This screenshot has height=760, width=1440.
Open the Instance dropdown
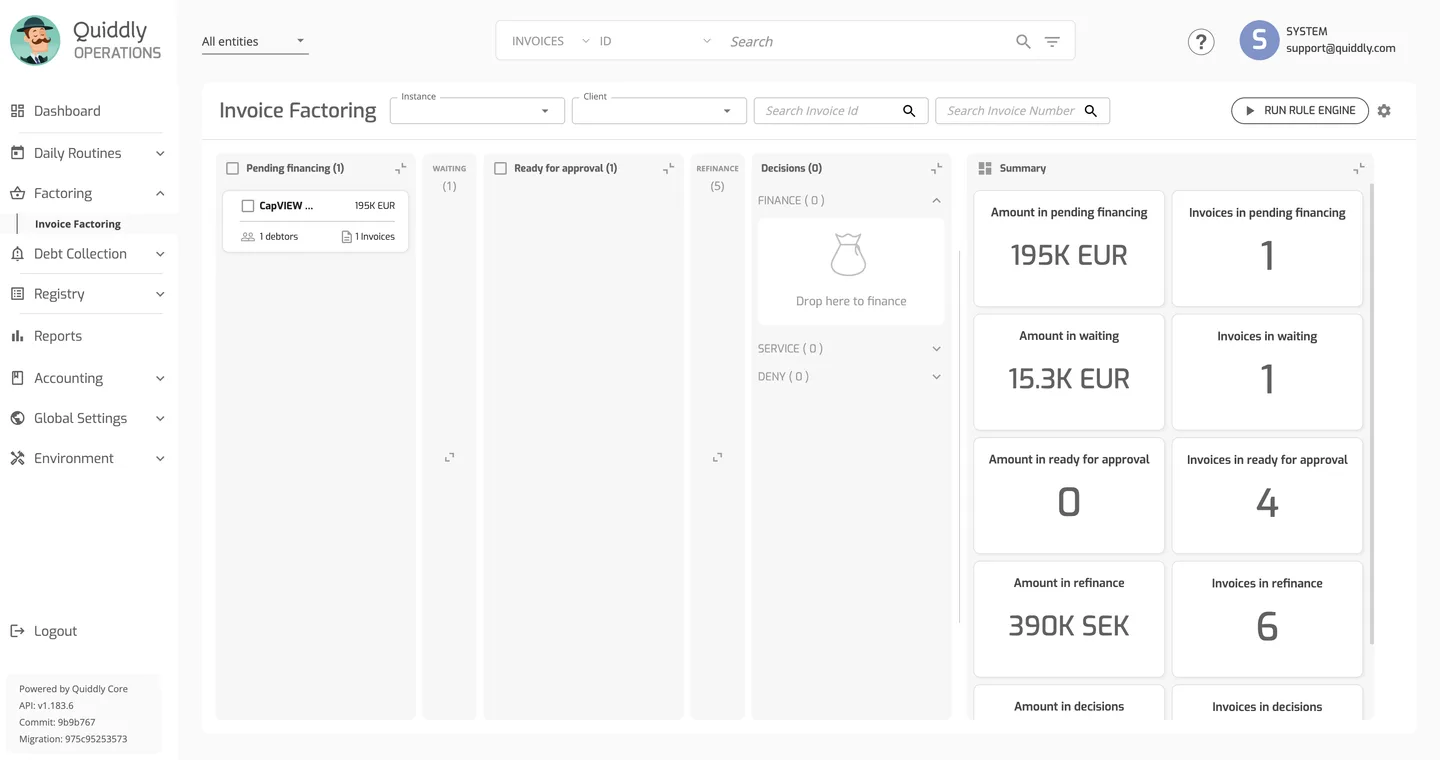[477, 110]
